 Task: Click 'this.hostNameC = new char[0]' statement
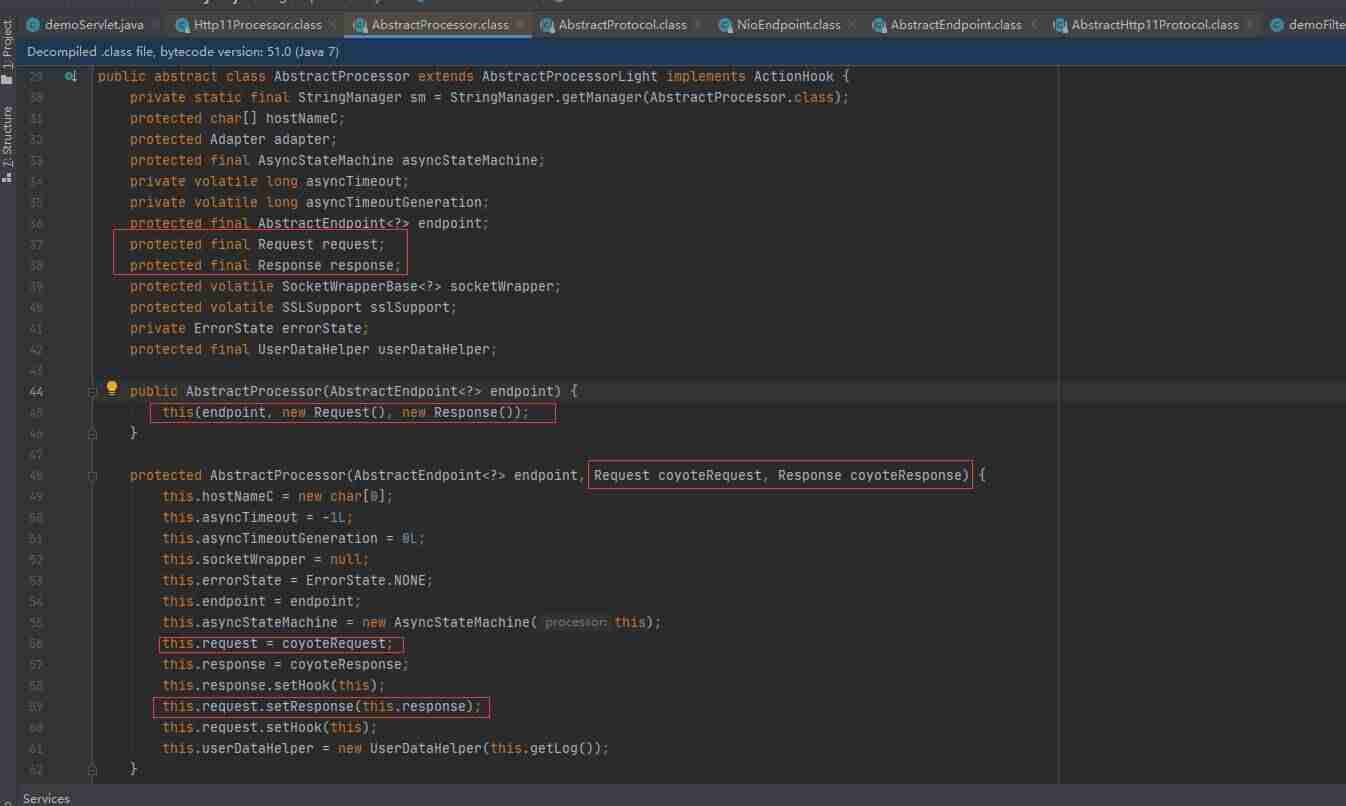click(278, 496)
